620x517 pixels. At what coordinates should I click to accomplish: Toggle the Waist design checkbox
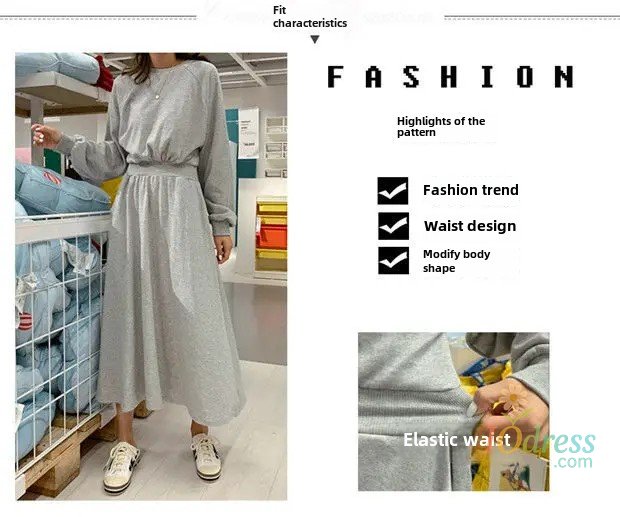click(393, 226)
